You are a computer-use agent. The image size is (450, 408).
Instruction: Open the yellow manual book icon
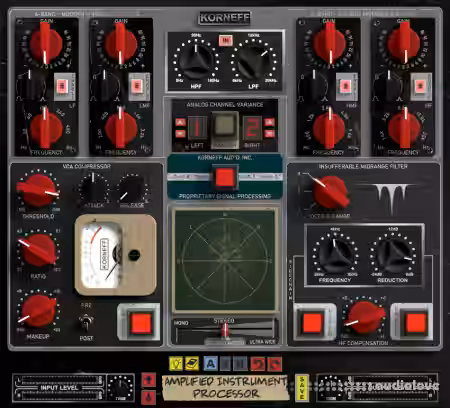point(192,364)
